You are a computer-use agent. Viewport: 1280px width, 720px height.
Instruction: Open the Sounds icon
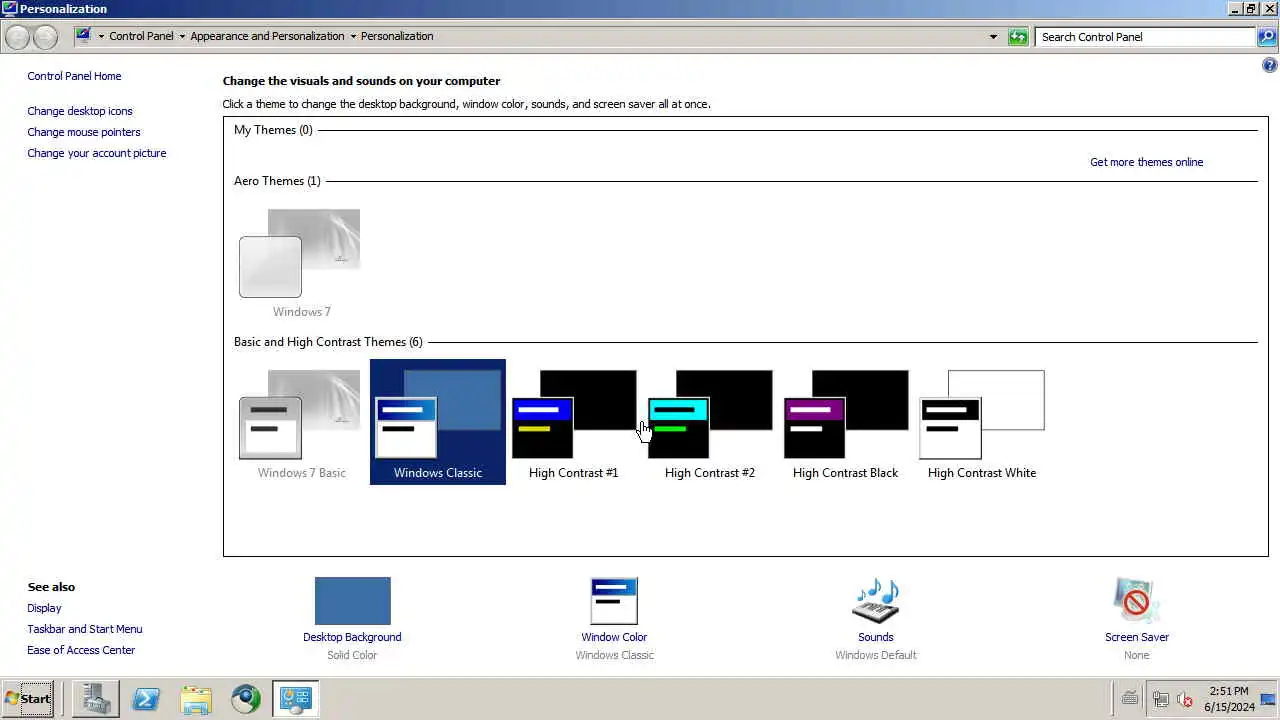coord(876,601)
